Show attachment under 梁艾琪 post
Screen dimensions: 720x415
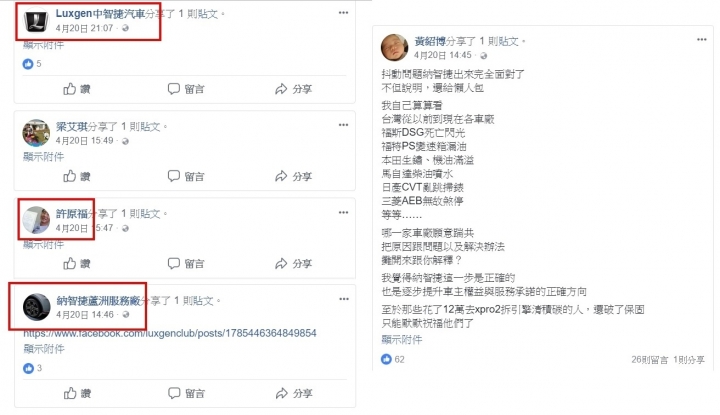(44, 157)
